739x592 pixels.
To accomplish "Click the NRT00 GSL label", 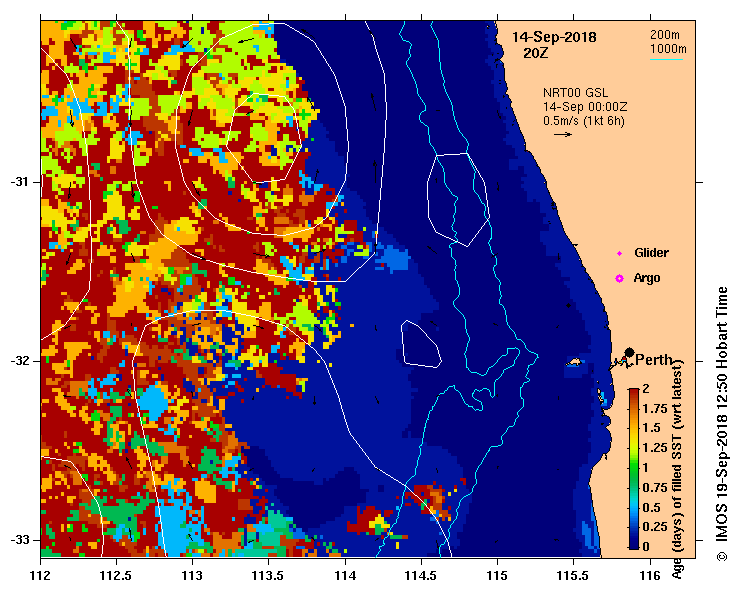I will (575, 93).
